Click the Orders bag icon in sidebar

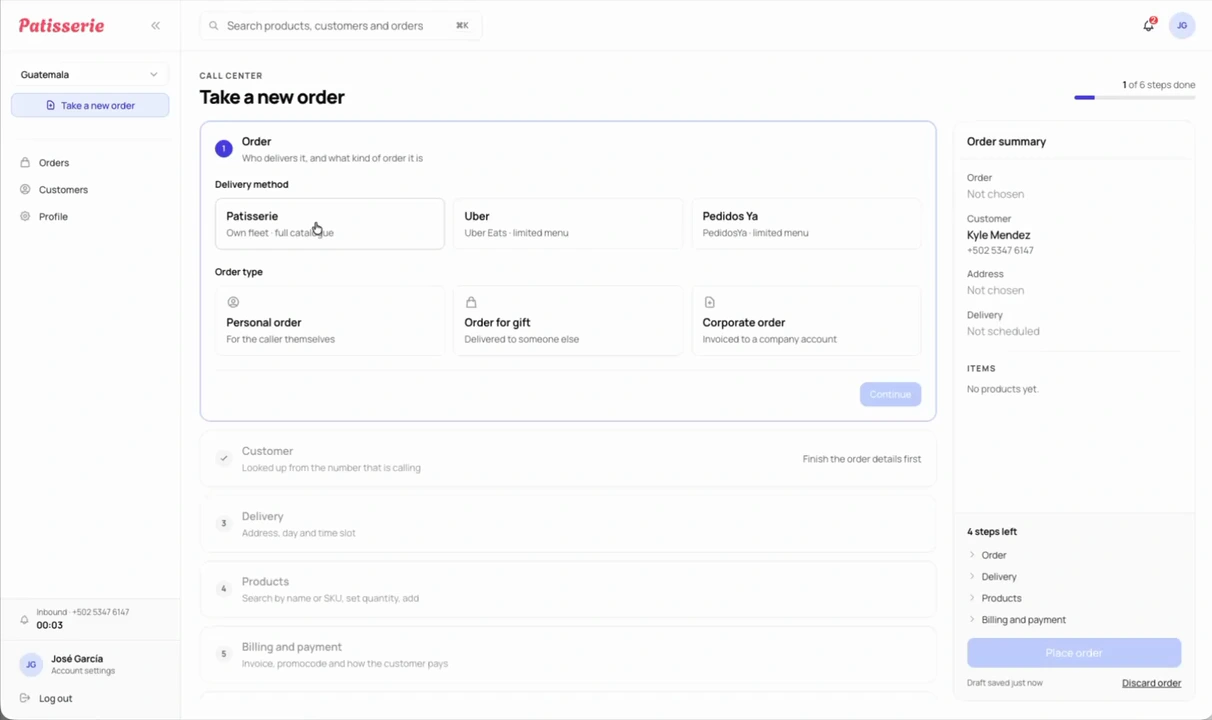pyautogui.click(x=25, y=162)
